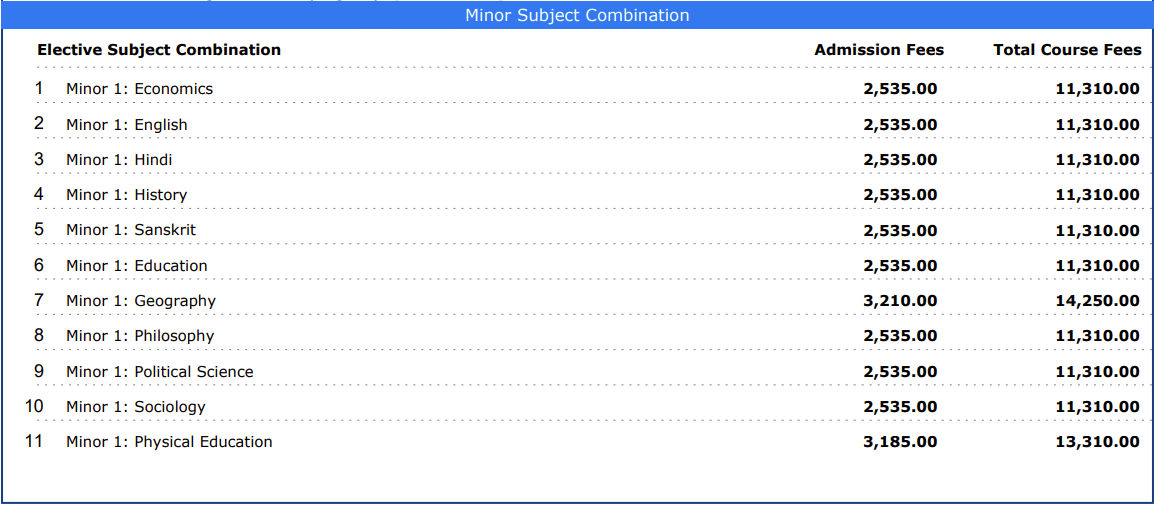1160x512 pixels.
Task: Click the Elective Subject Combination column heading
Action: [x=159, y=50]
